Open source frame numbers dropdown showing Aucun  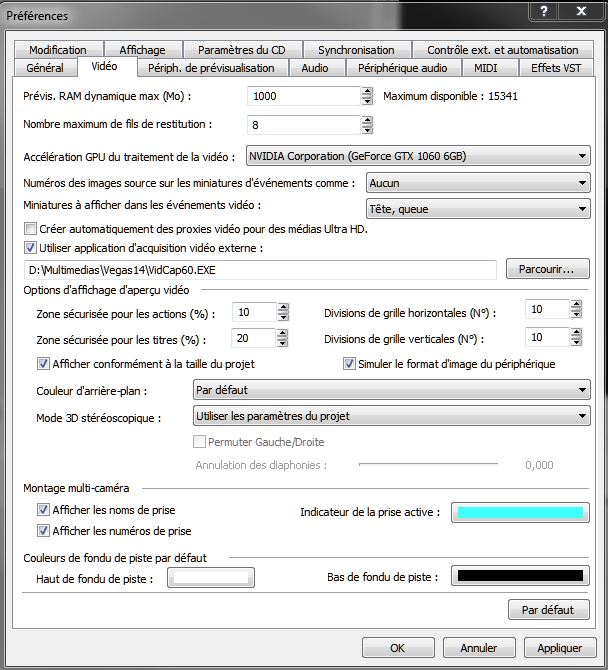click(478, 183)
